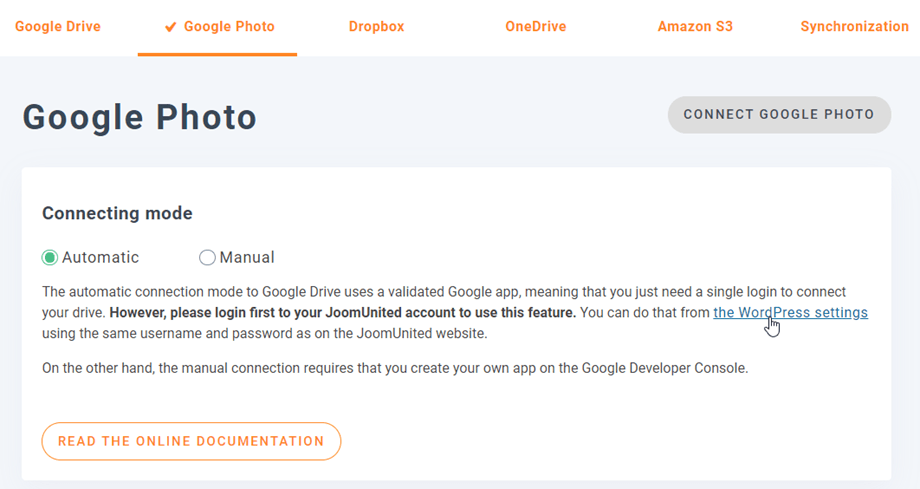
Task: Click the checkmark icon on Google Photo tab
Action: point(171,27)
